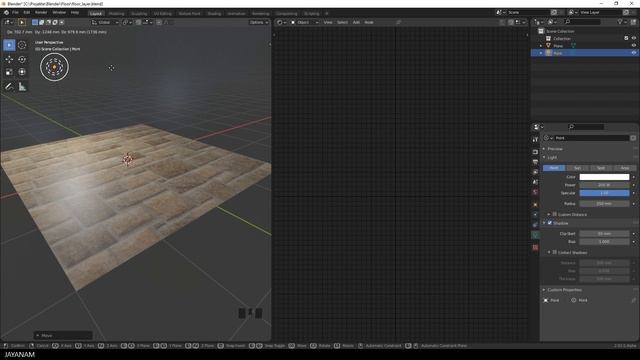The width and height of the screenshot is (640, 360).
Task: Select the Select Box tool
Action: pos(9,45)
